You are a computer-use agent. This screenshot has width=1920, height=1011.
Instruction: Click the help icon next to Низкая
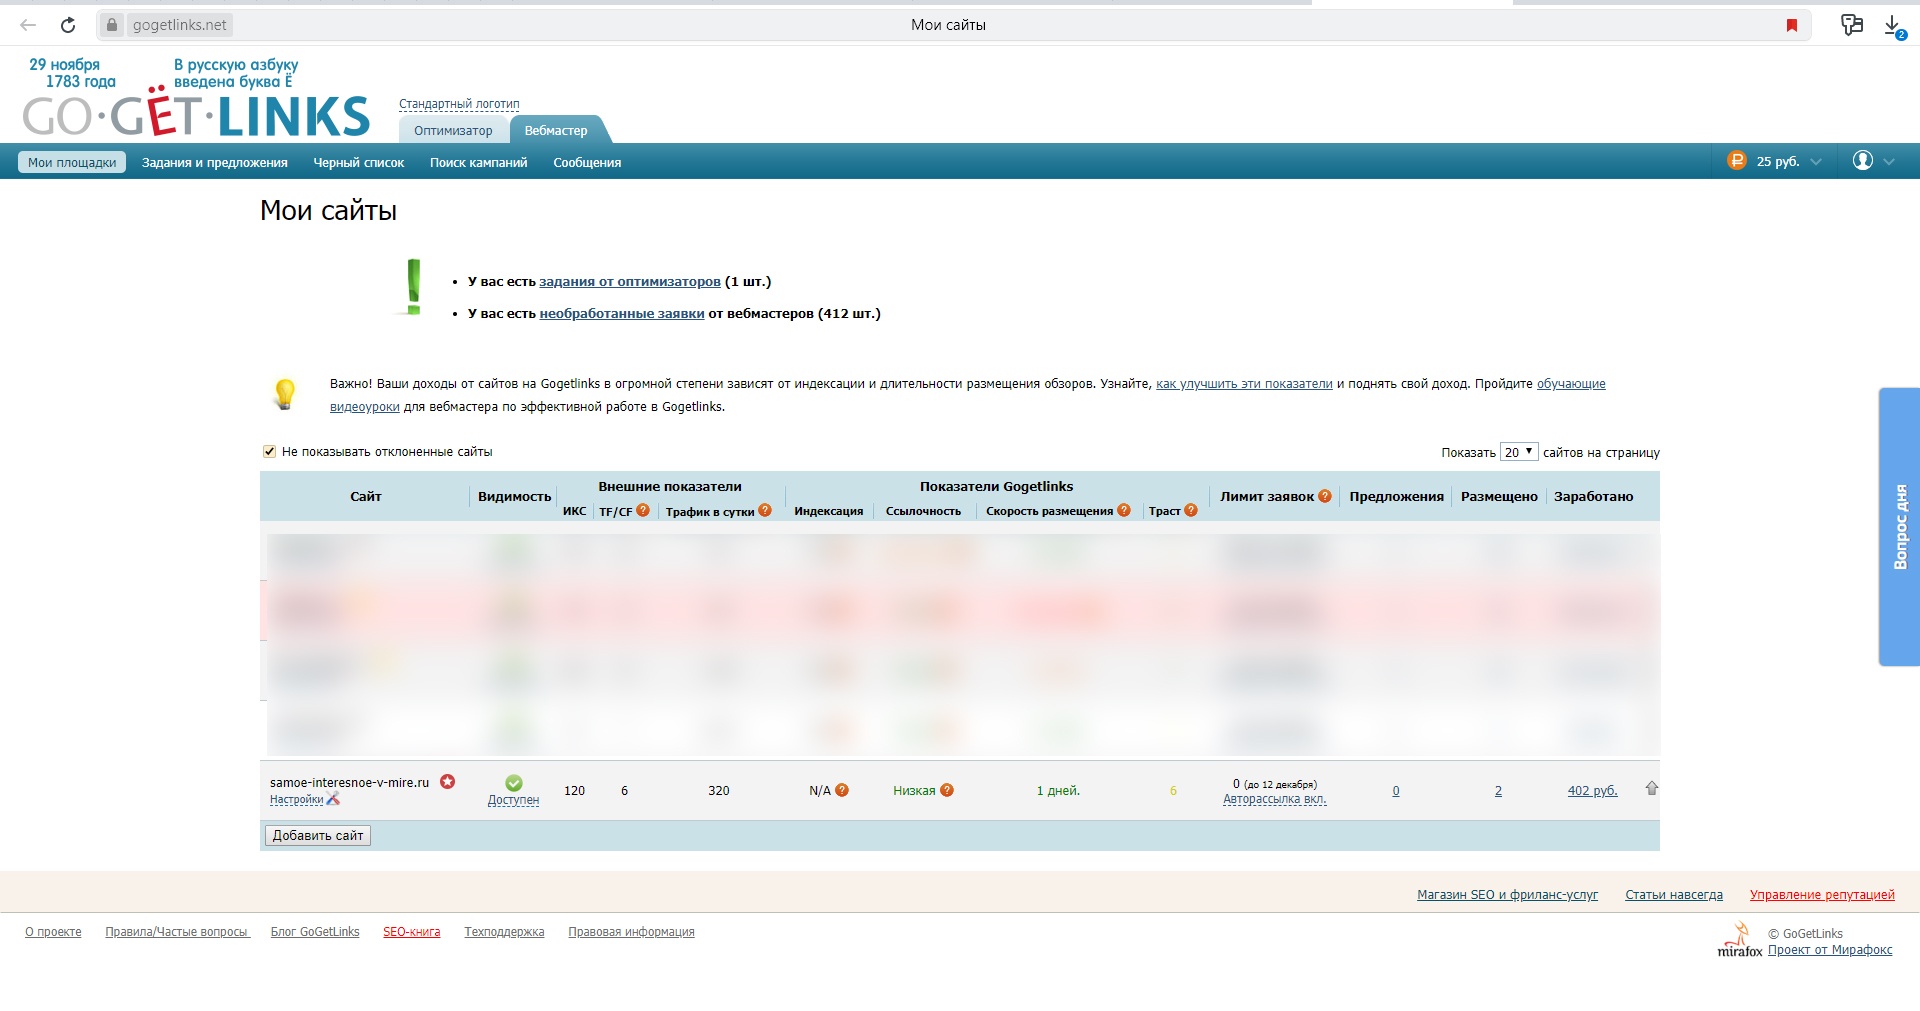(x=947, y=790)
